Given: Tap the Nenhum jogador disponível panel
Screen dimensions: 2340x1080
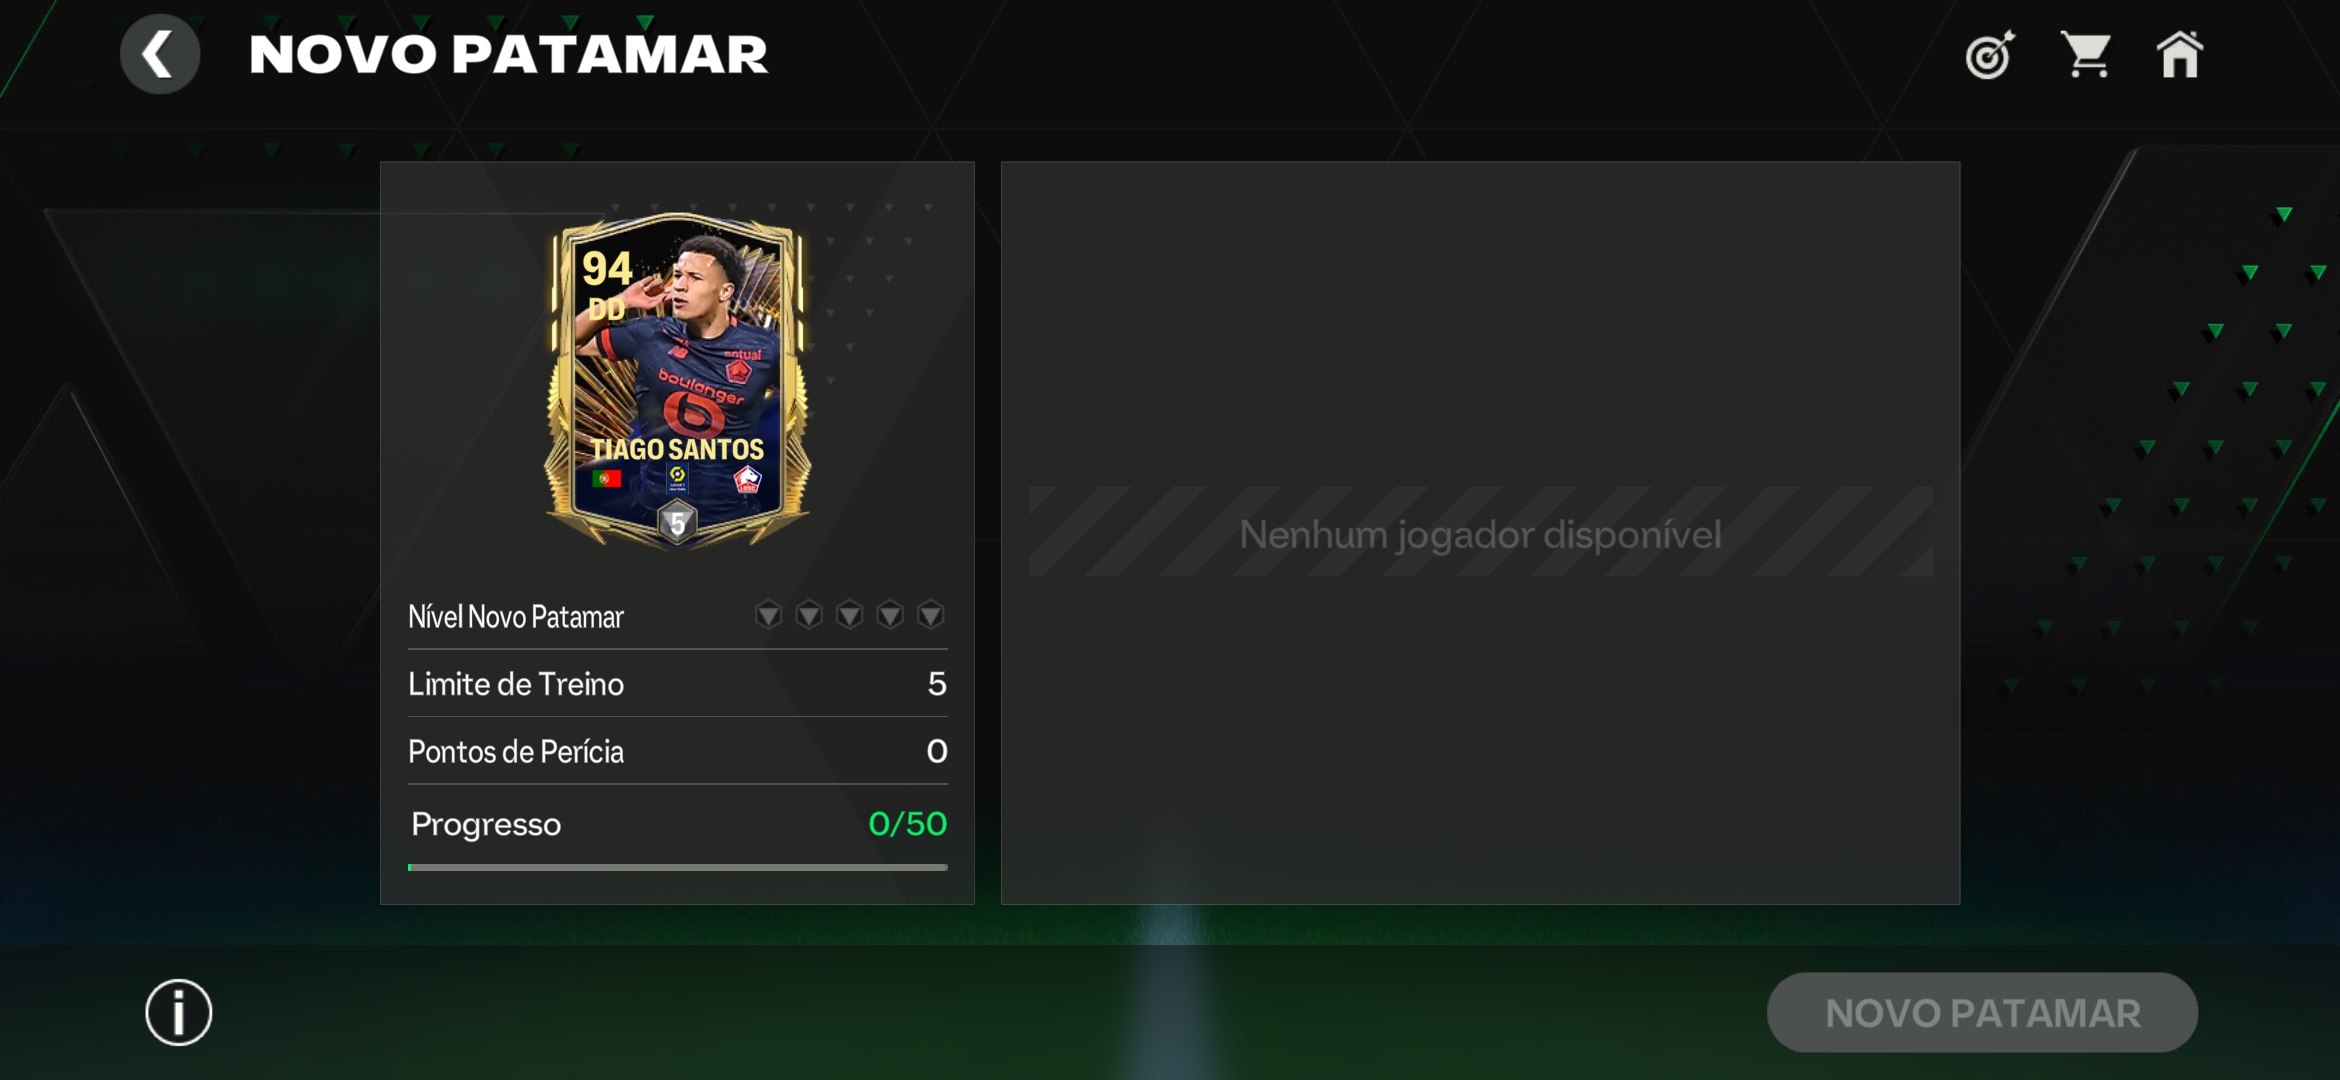Looking at the screenshot, I should tap(1480, 533).
